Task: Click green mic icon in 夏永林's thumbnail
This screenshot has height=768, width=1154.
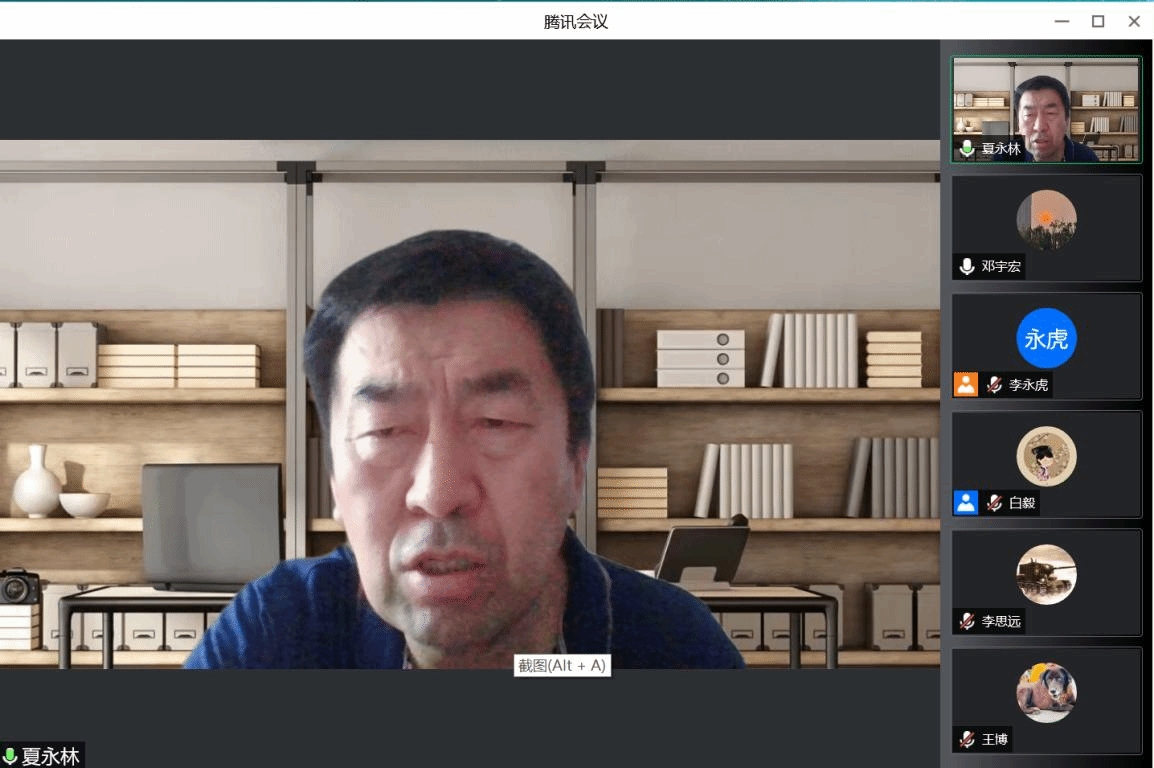Action: pyautogui.click(x=967, y=149)
